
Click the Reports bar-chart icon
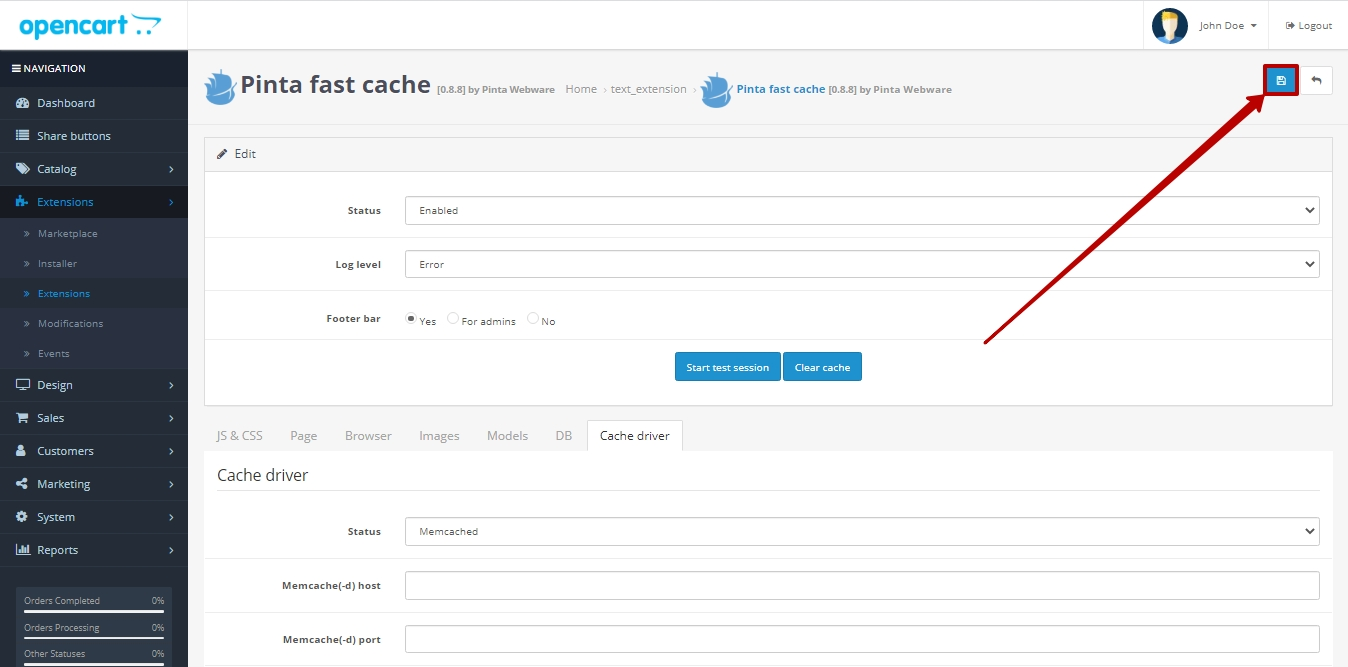point(22,550)
